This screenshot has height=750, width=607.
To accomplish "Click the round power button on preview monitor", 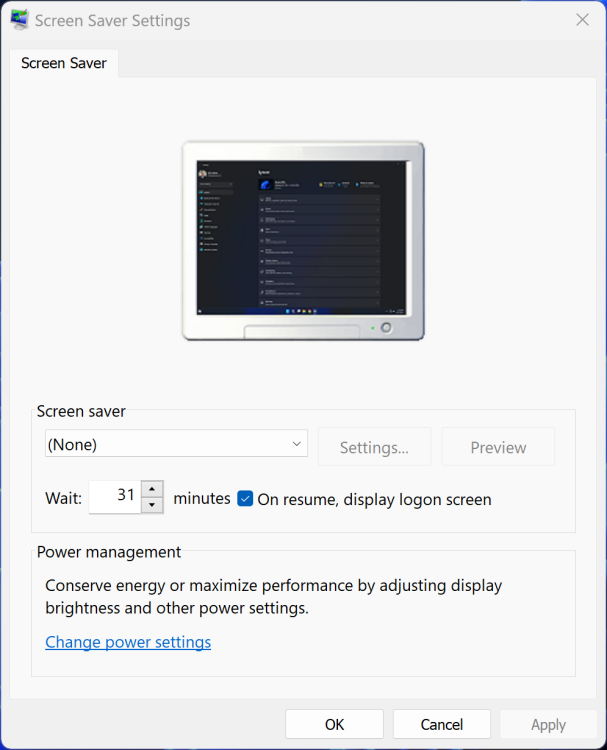I will (x=386, y=328).
